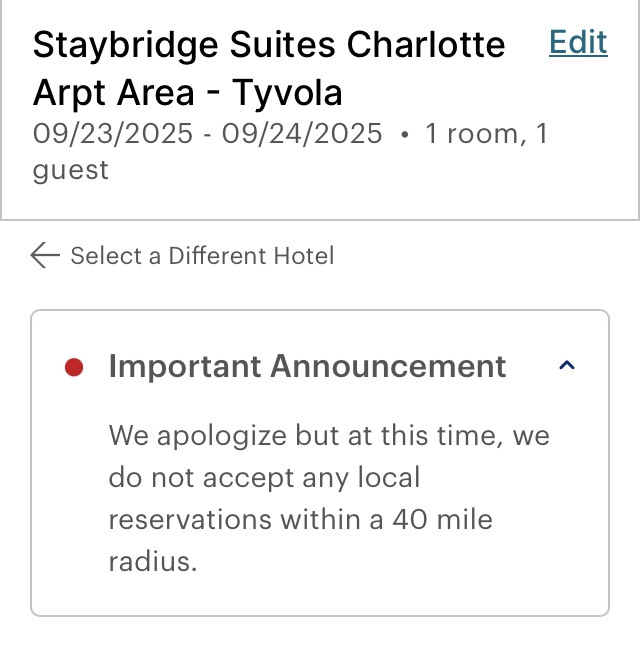
Task: Click the check-out date 09/24/2025
Action: tap(302, 133)
